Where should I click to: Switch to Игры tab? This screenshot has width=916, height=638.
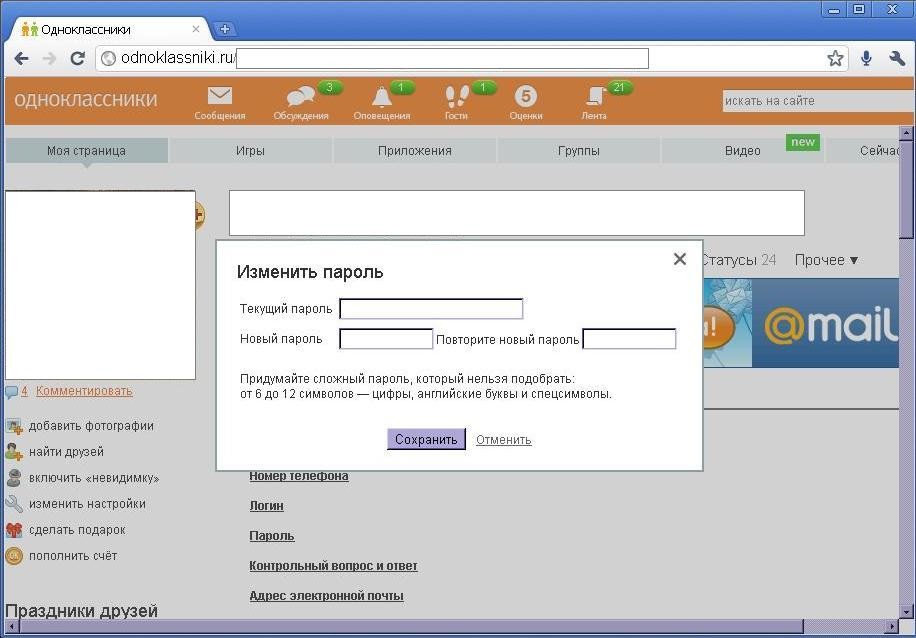tap(251, 151)
